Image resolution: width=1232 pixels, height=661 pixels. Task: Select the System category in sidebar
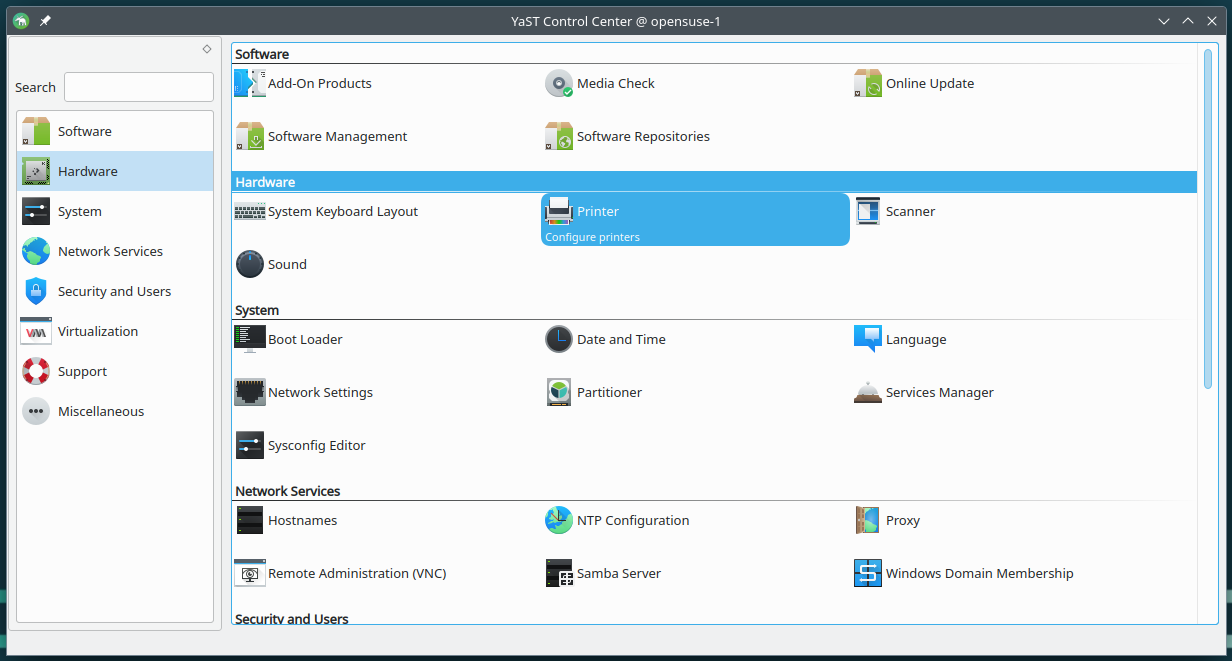(x=80, y=212)
